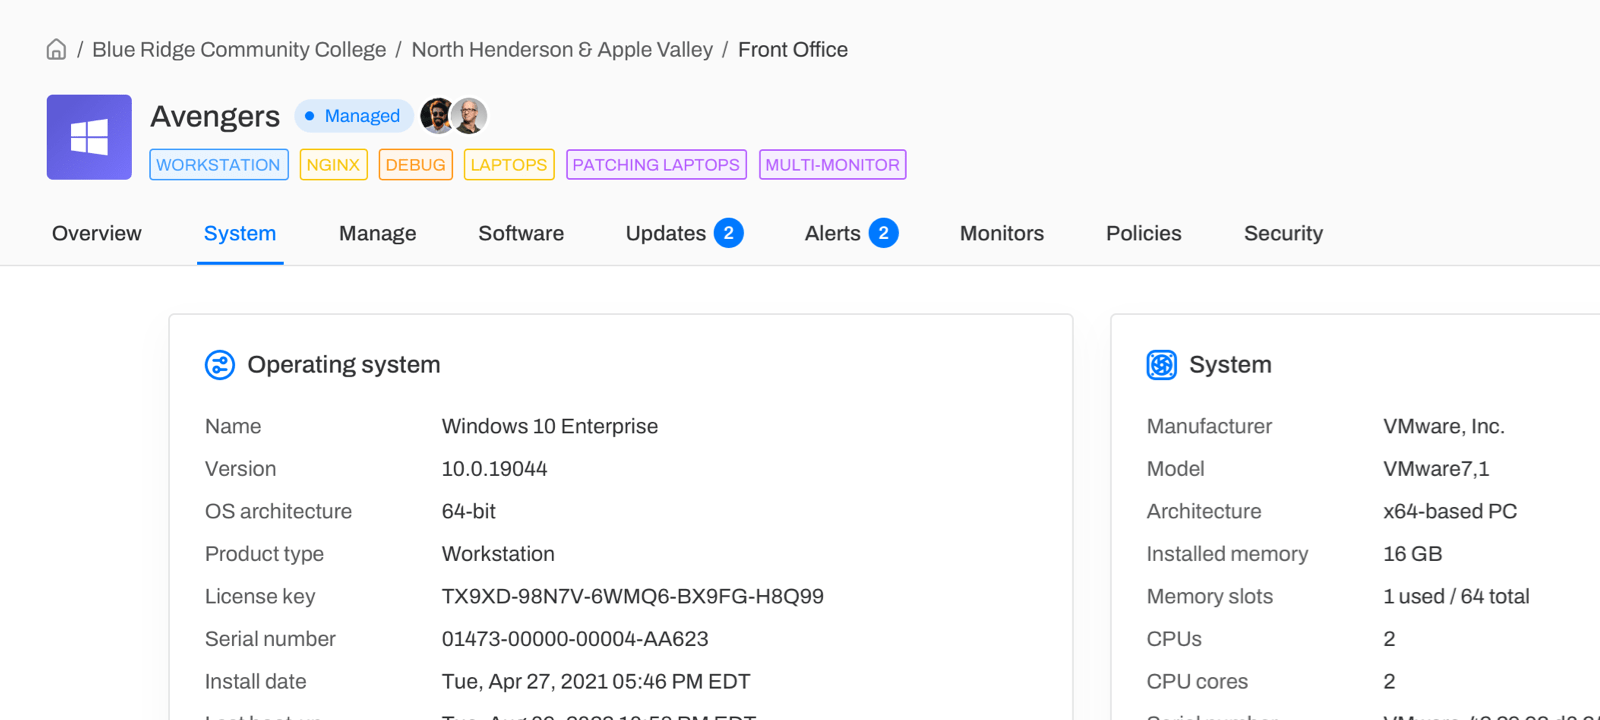The image size is (1600, 720).
Task: Open the Alerts tab
Action: pos(851,233)
